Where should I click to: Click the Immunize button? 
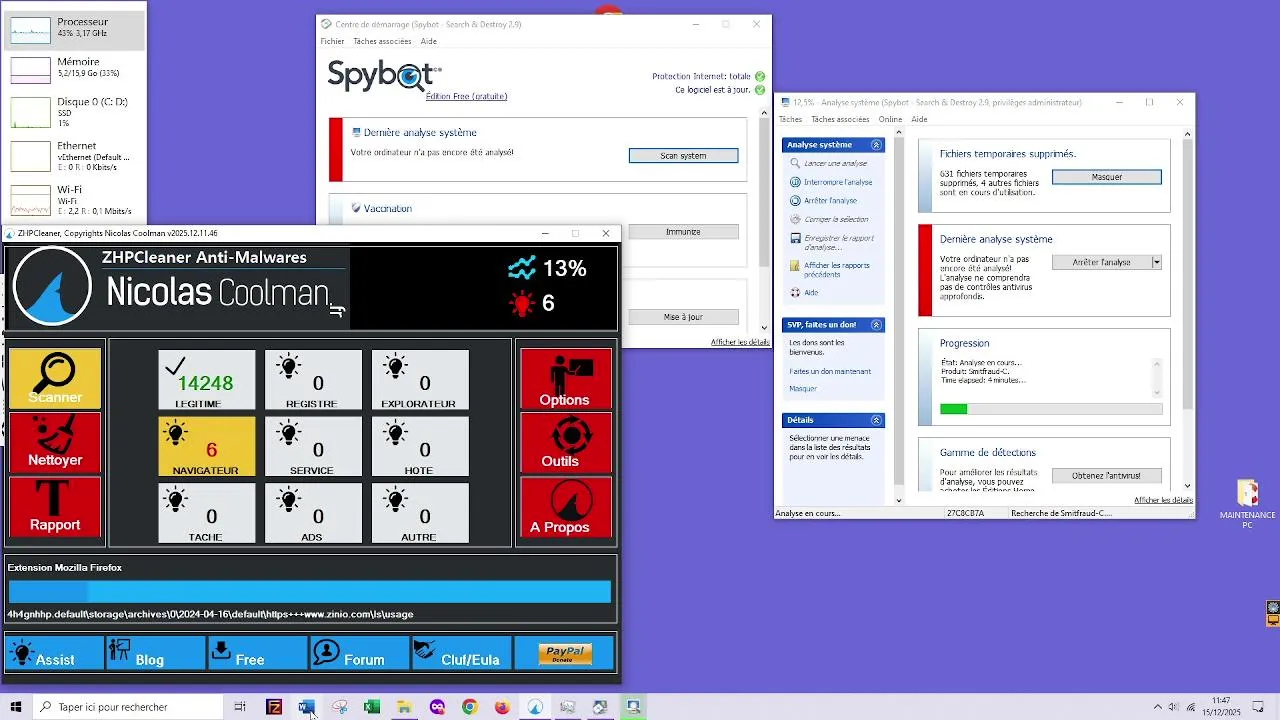[x=683, y=232]
